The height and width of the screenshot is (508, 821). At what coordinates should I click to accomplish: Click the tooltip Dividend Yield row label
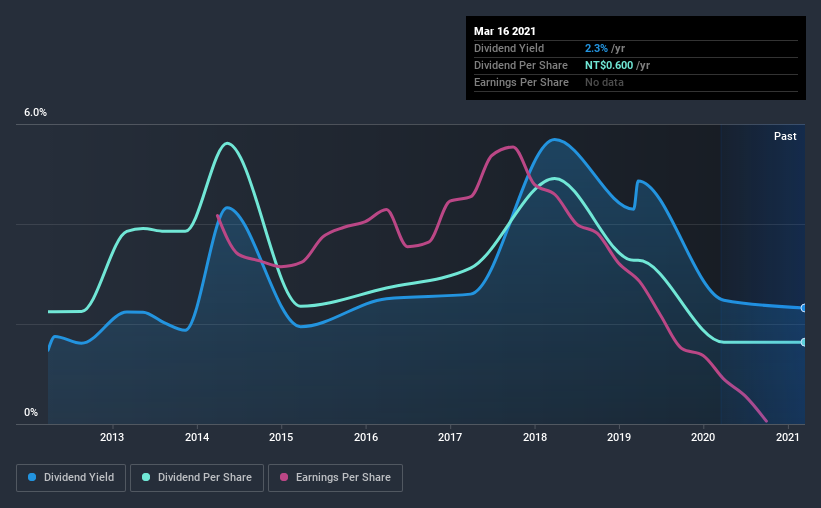point(509,48)
